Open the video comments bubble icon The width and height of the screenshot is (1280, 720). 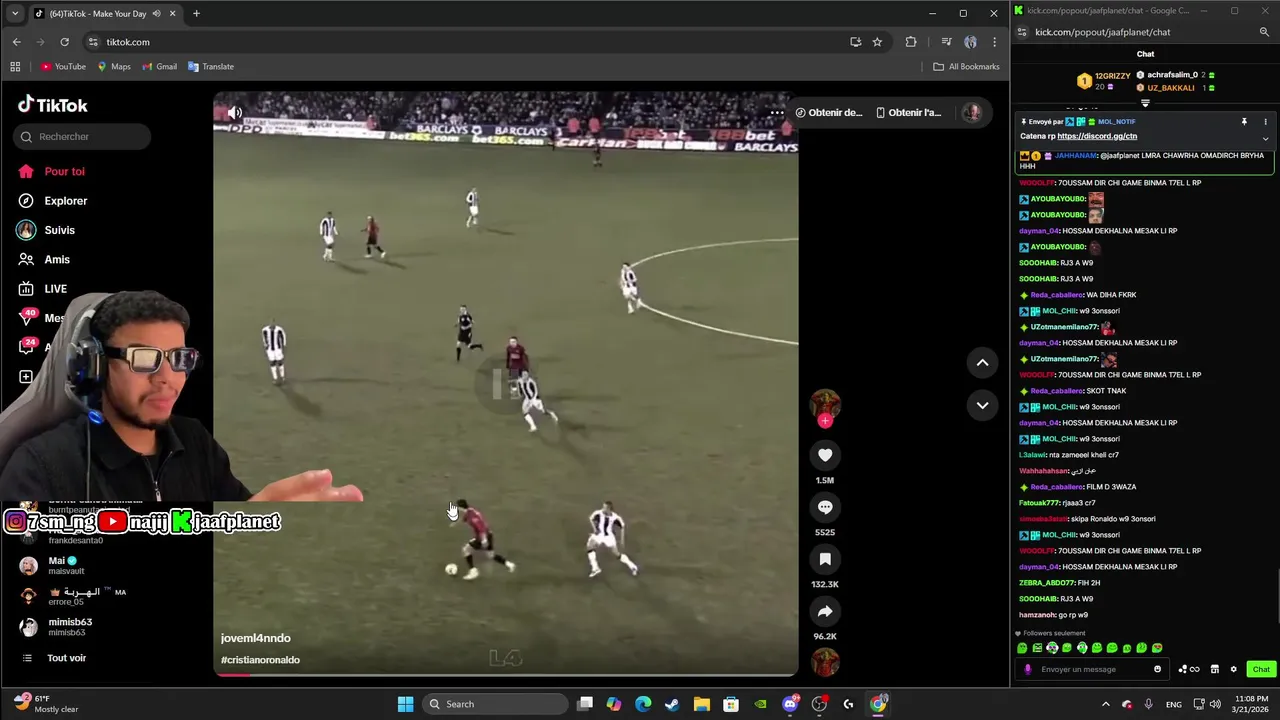[x=825, y=507]
